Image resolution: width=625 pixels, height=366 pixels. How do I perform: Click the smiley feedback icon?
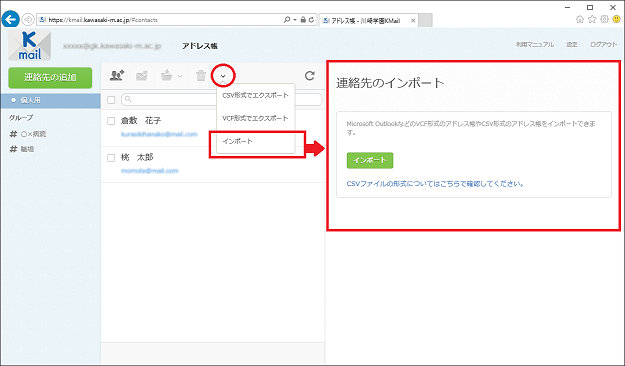click(617, 19)
